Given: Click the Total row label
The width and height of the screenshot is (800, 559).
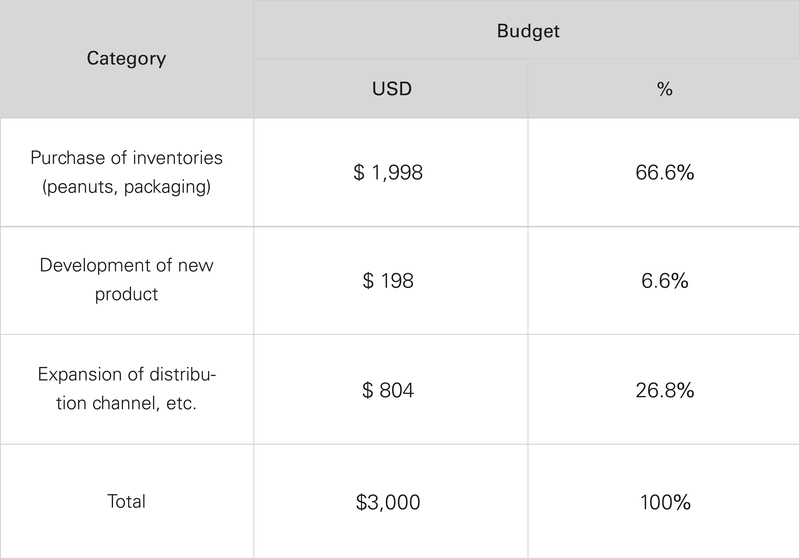Looking at the screenshot, I should pos(126,501).
